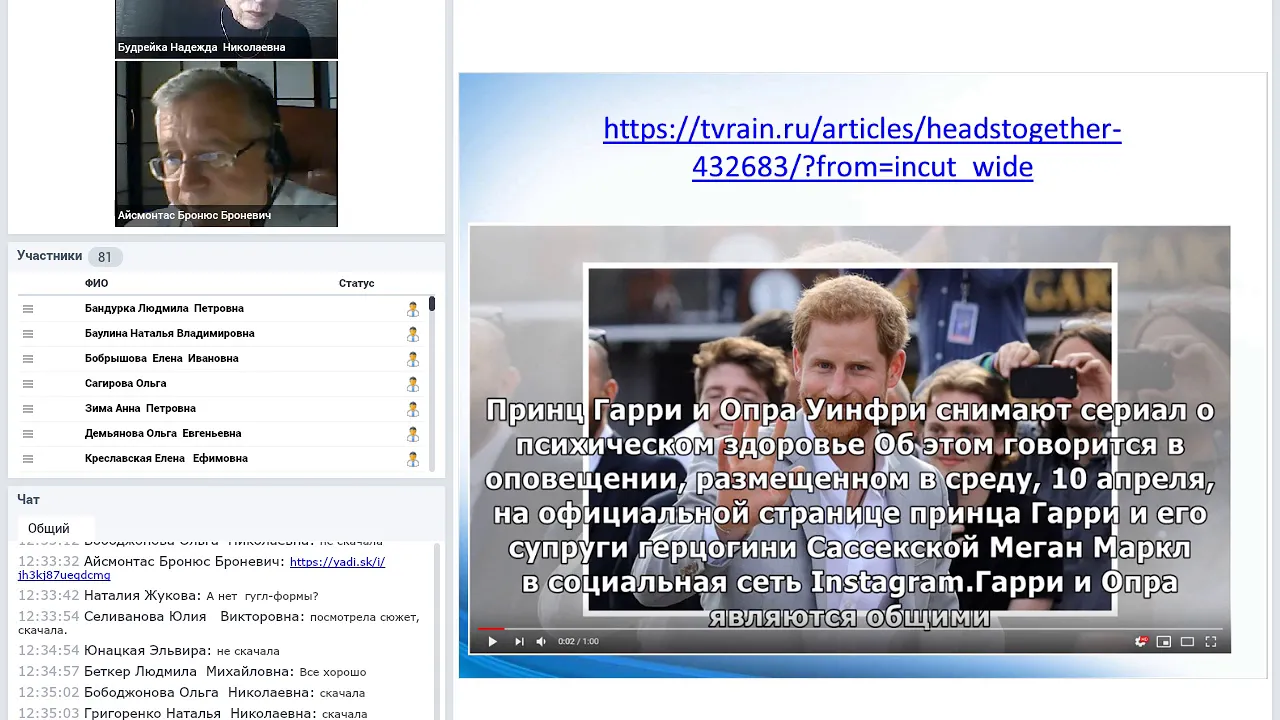Click the Чат panel title
This screenshot has height=720, width=1280.
(x=28, y=499)
